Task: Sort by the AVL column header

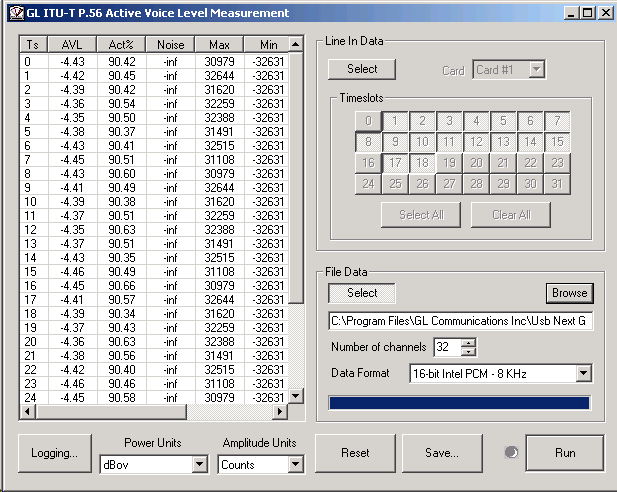Action: pos(72,44)
